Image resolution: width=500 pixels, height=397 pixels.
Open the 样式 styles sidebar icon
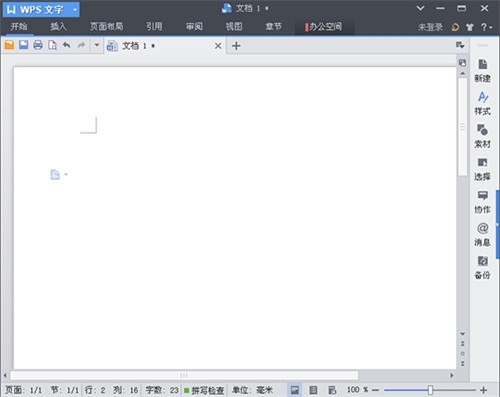[482, 103]
